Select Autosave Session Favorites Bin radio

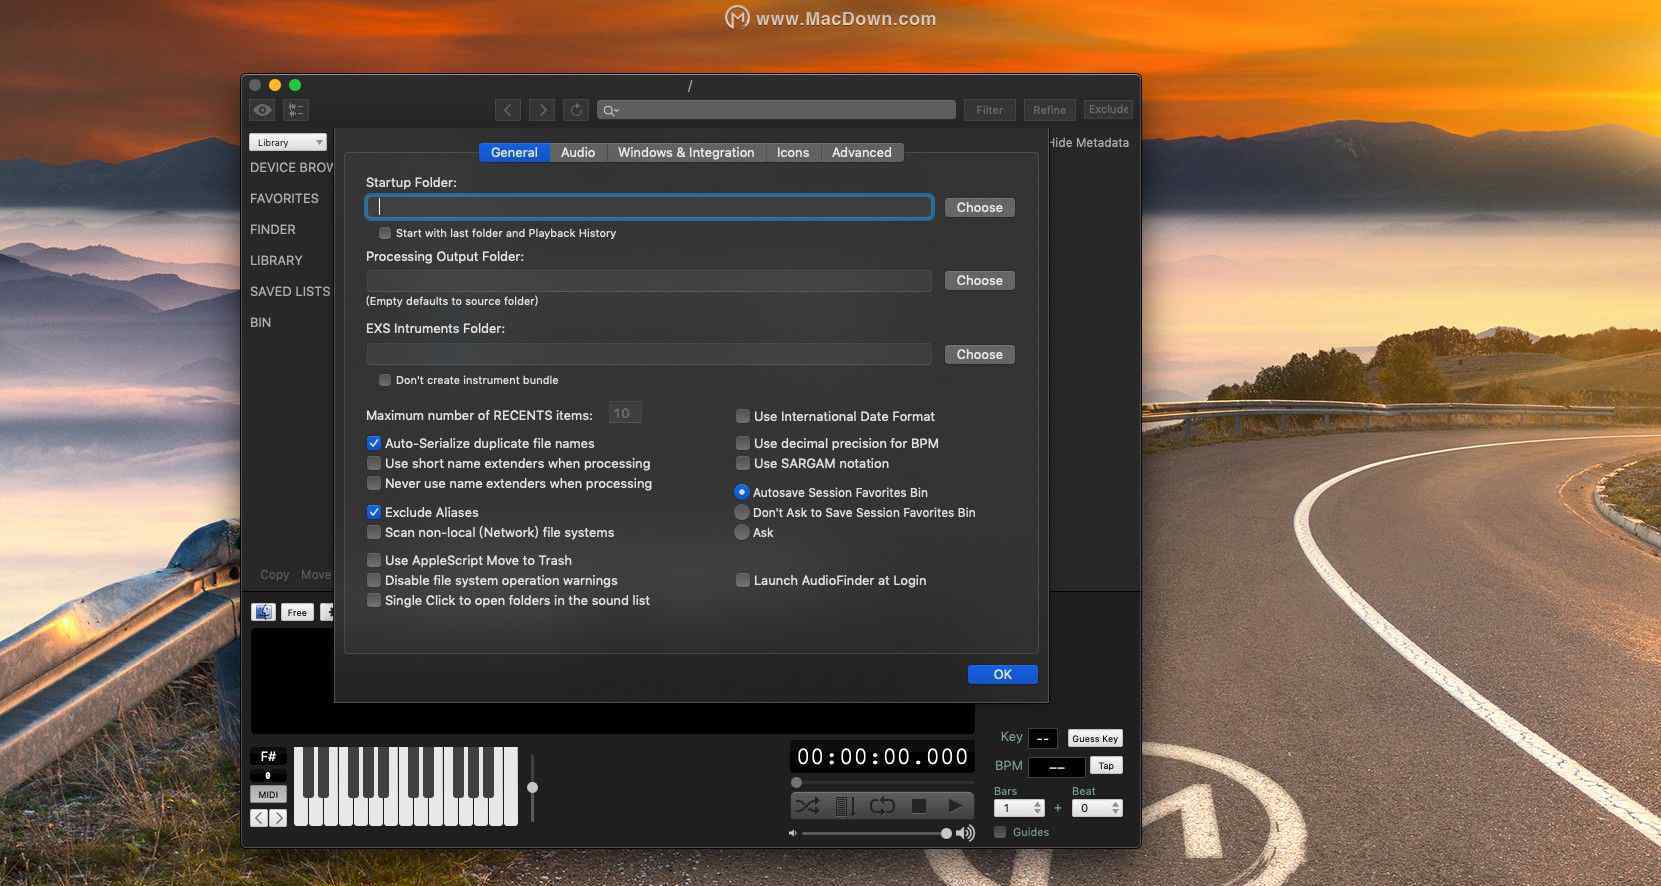click(742, 492)
